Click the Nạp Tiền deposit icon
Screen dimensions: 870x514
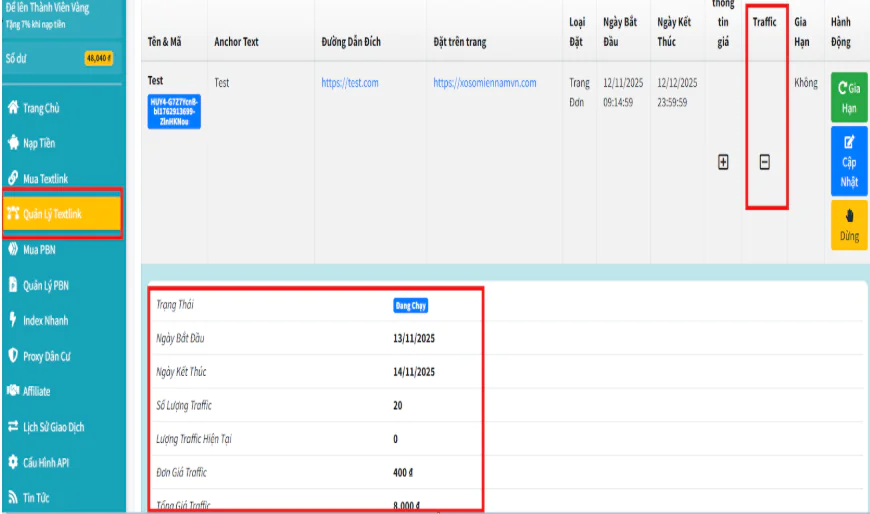point(13,143)
